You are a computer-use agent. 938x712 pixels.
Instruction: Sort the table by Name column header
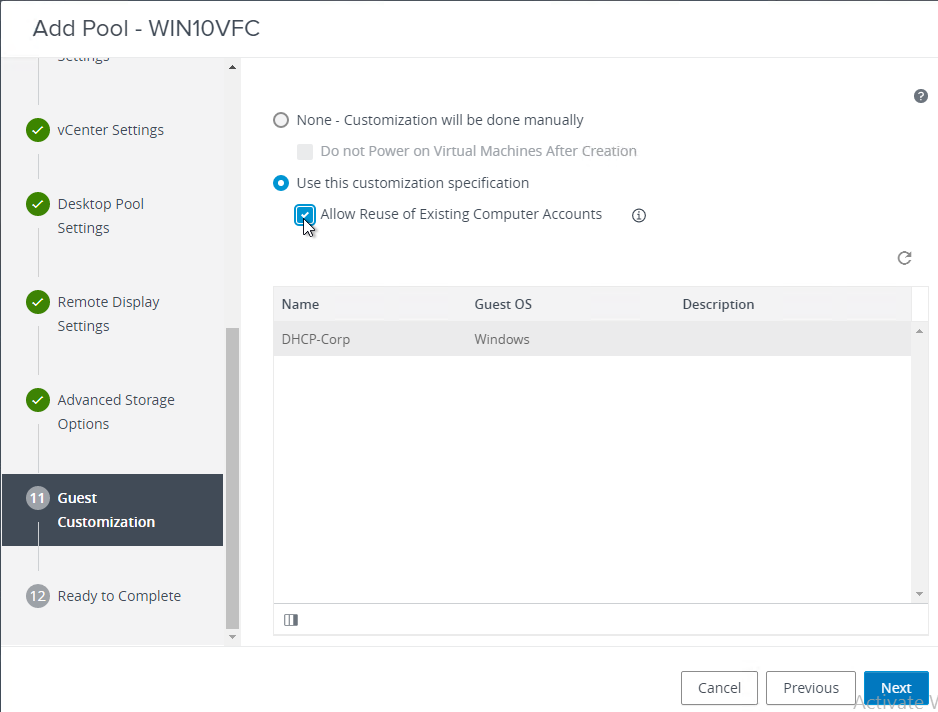tap(301, 304)
